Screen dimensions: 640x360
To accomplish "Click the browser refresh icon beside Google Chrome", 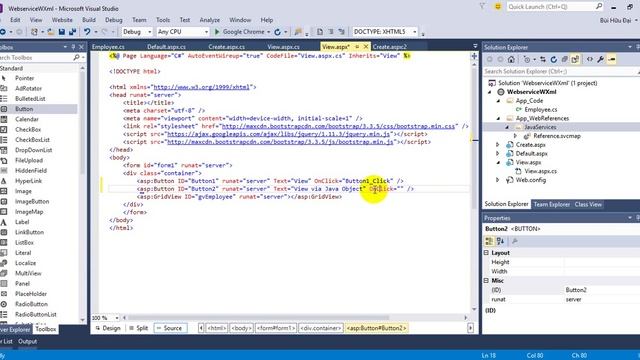I will tap(278, 31).
